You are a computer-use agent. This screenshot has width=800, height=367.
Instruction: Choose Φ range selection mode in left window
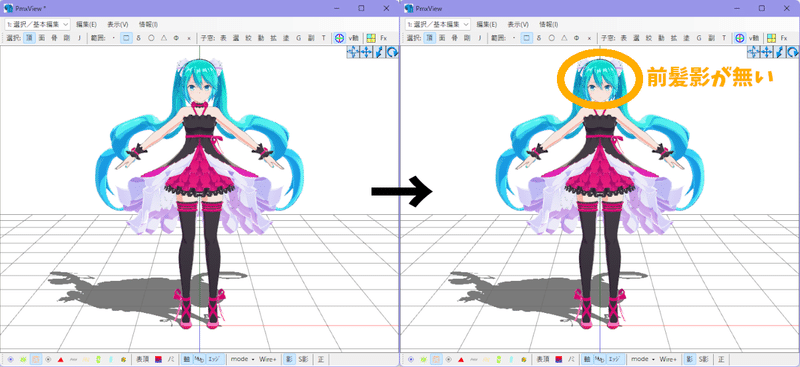176,38
